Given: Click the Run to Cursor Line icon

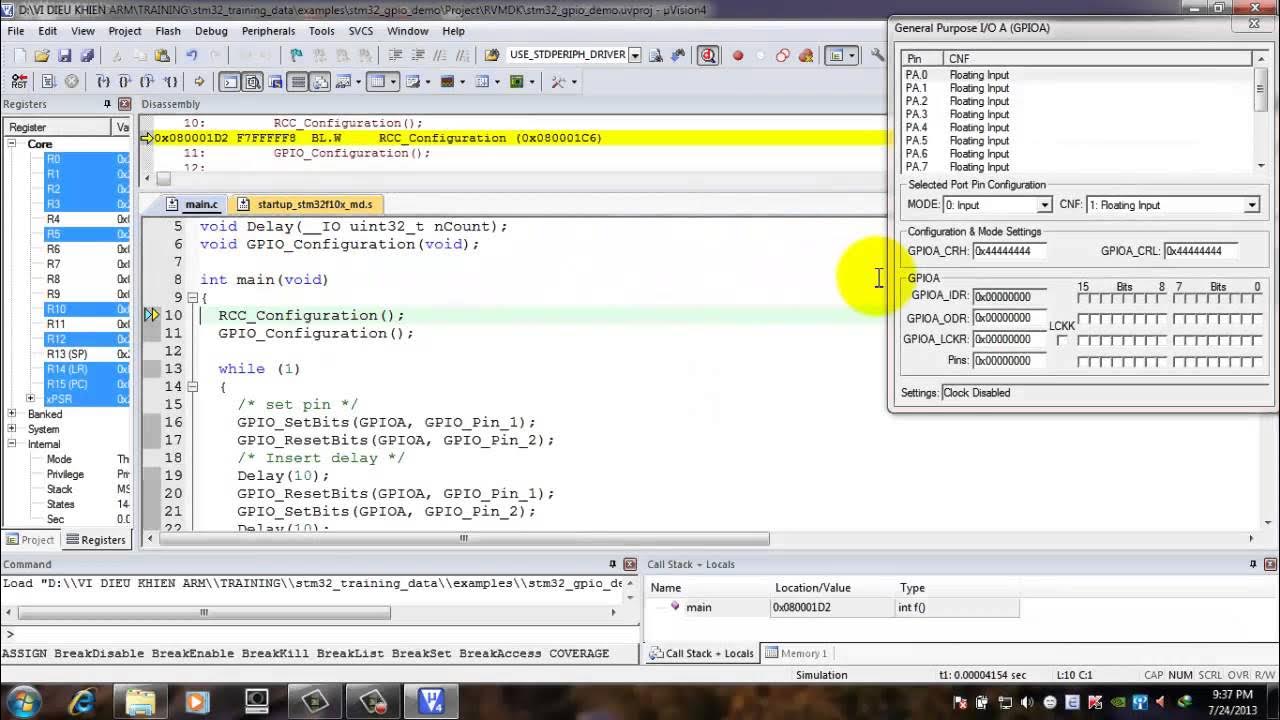Looking at the screenshot, I should point(170,82).
